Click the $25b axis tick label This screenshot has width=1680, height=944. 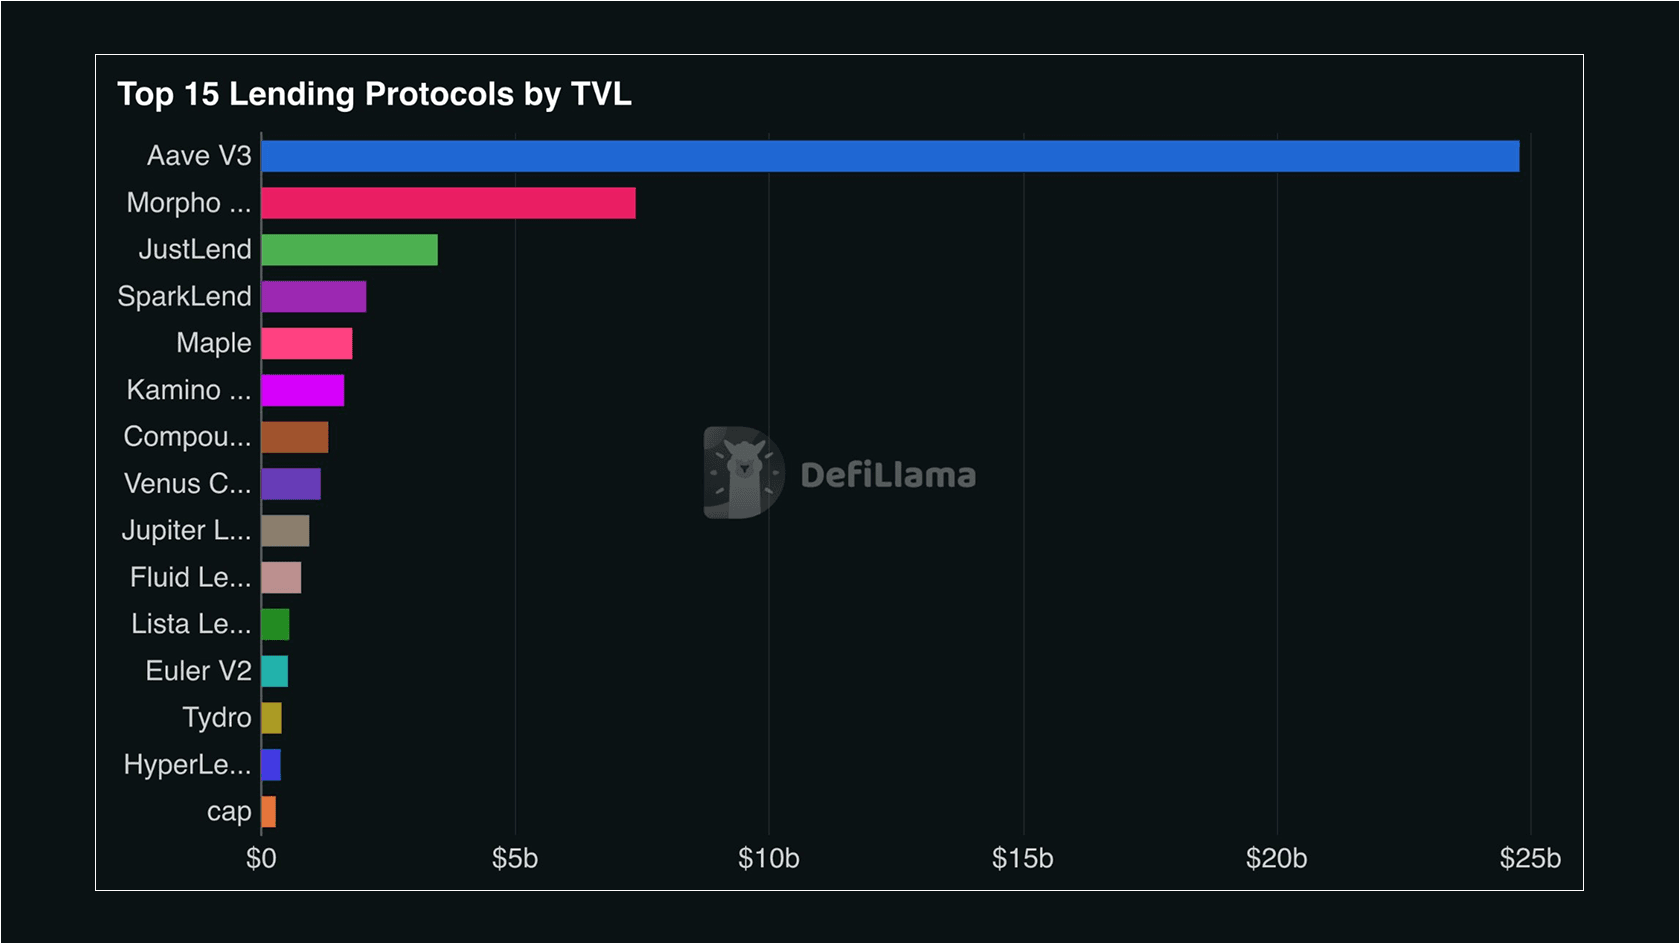[1529, 859]
